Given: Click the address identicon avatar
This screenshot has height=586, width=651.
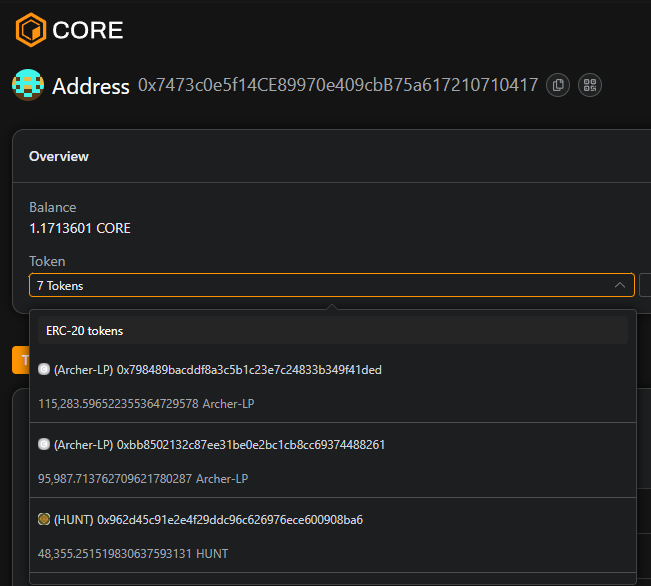Looking at the screenshot, I should [x=28, y=85].
